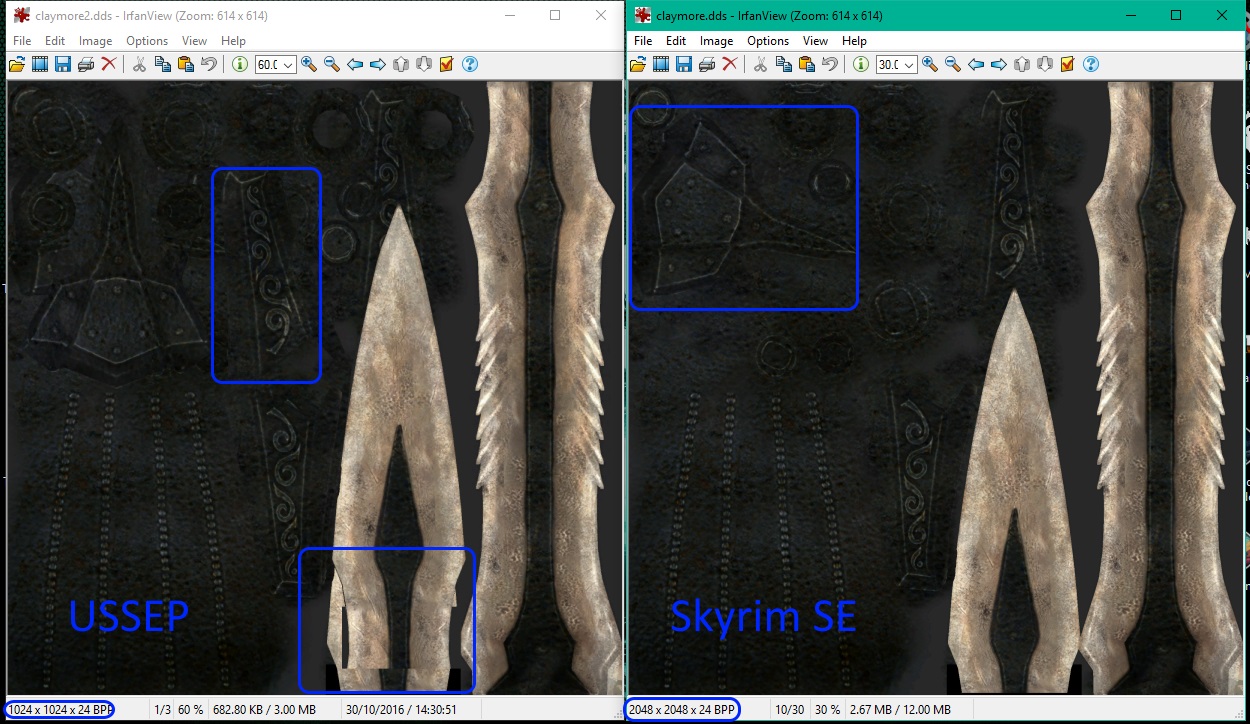The image size is (1250, 724).
Task: Click status bar entry "10/30"
Action: [x=788, y=709]
